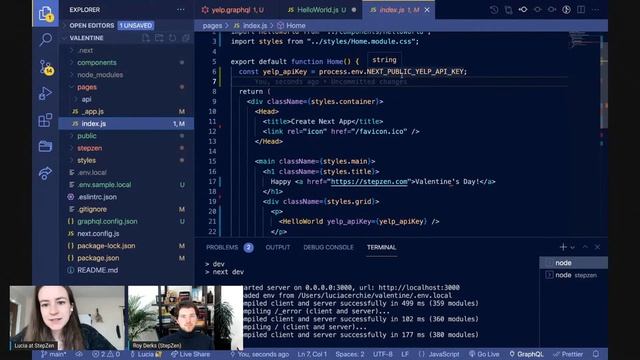
Task: Click Spaces: 2 indentation setting
Action: (x=350, y=354)
